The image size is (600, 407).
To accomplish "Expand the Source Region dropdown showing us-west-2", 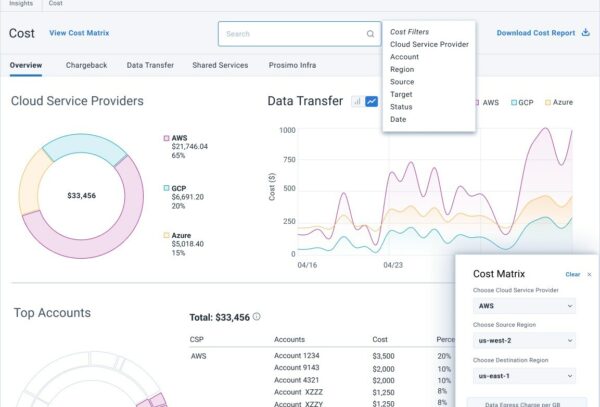I will (x=524, y=341).
